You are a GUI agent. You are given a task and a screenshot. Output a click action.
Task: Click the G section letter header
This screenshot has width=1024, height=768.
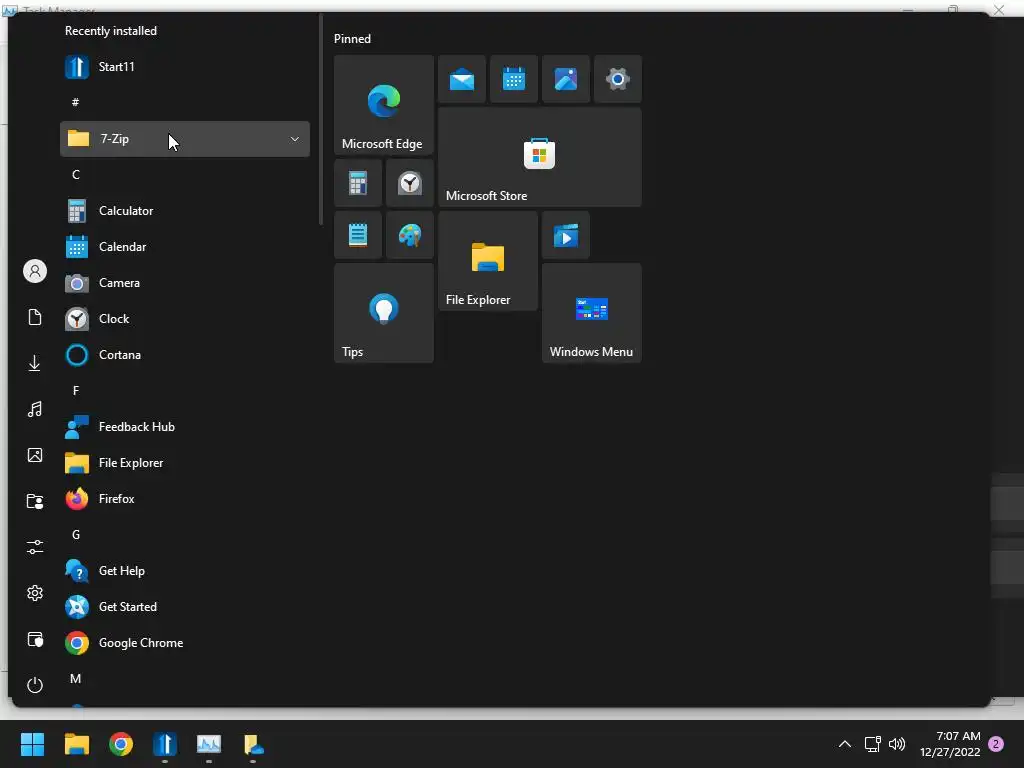pyautogui.click(x=76, y=535)
